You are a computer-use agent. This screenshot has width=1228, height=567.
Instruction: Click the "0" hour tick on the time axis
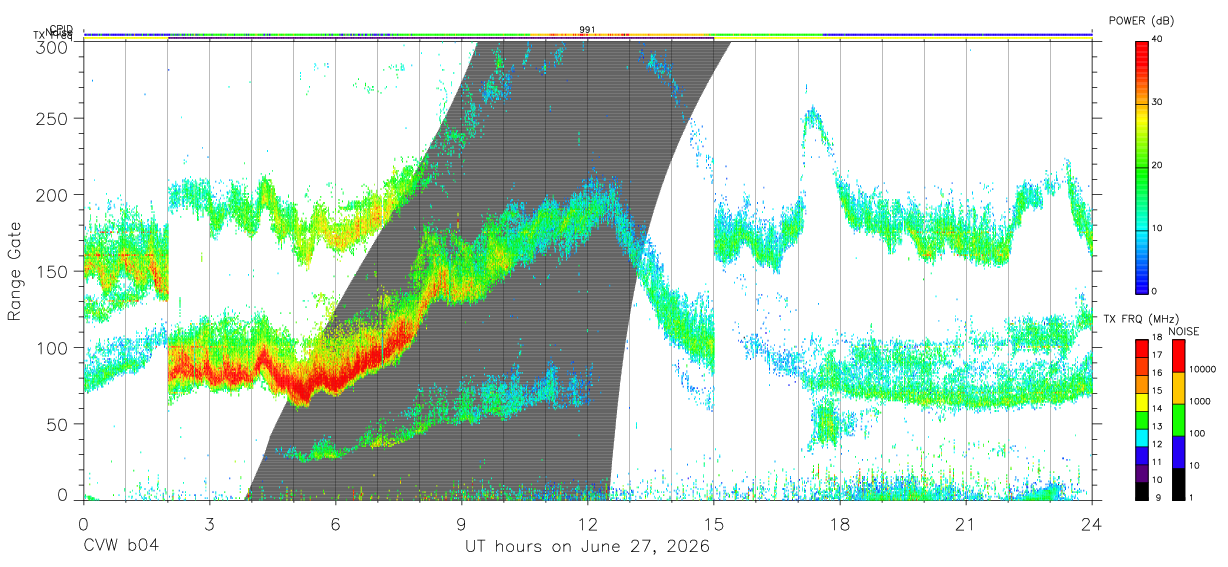coord(83,524)
